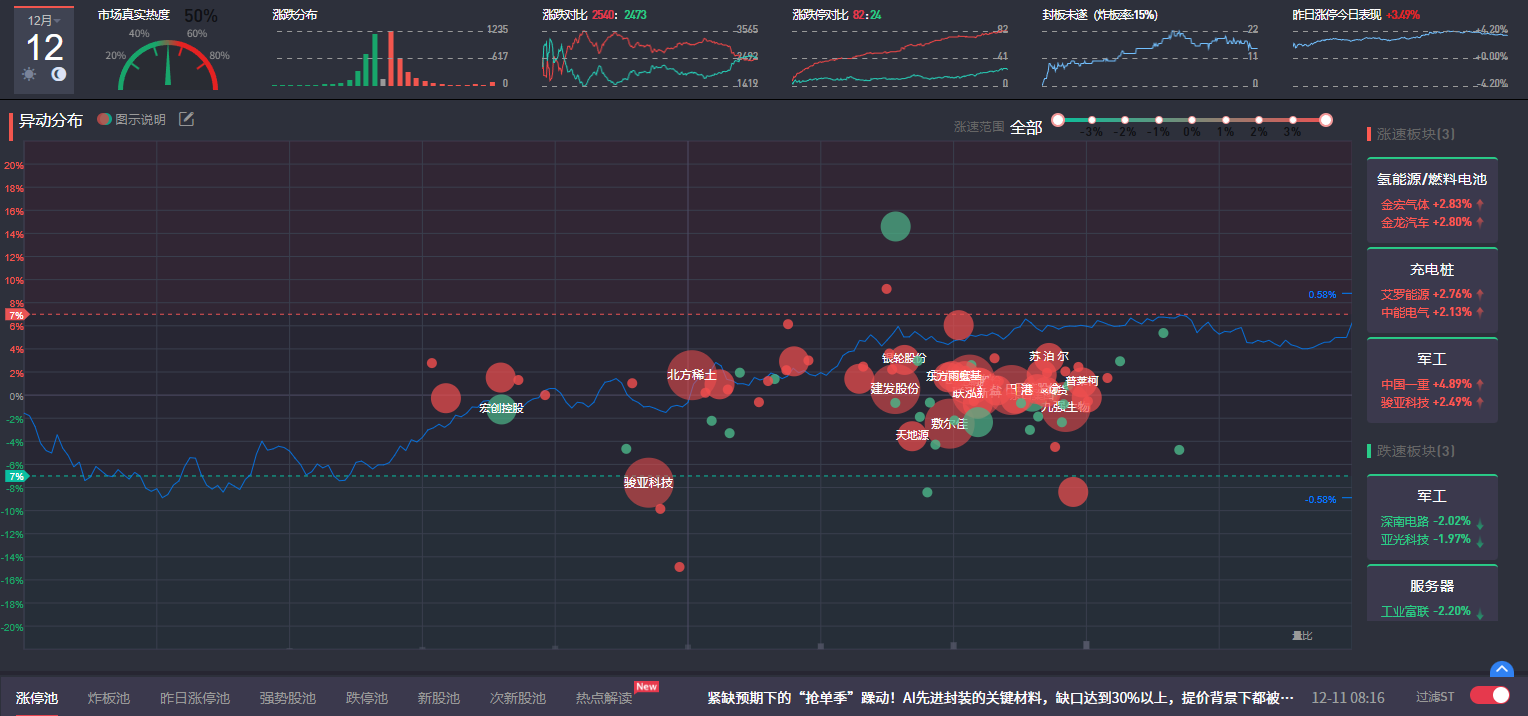This screenshot has width=1528, height=716.
Task: Click the moon night icon under the date
Action: [59, 75]
